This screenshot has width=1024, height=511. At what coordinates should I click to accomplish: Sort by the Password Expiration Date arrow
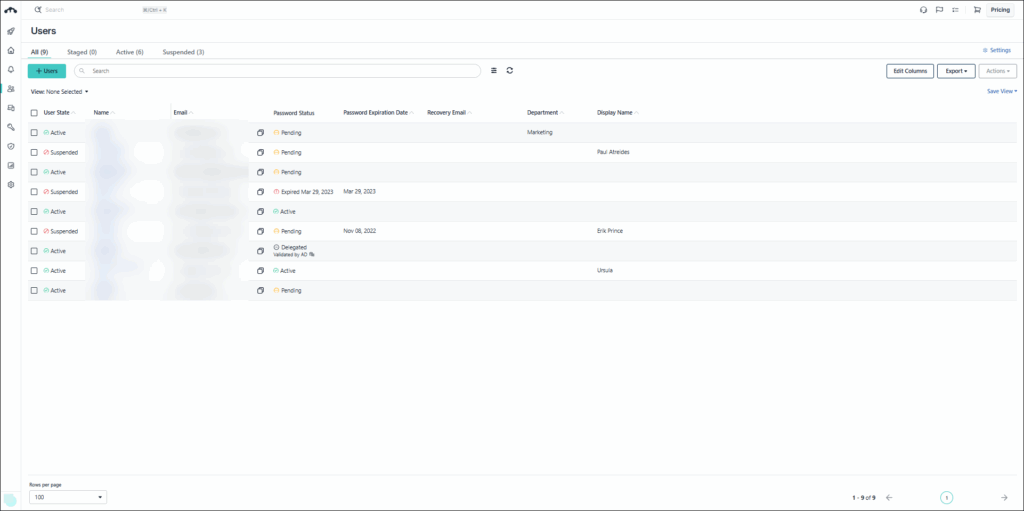pyautogui.click(x=412, y=113)
